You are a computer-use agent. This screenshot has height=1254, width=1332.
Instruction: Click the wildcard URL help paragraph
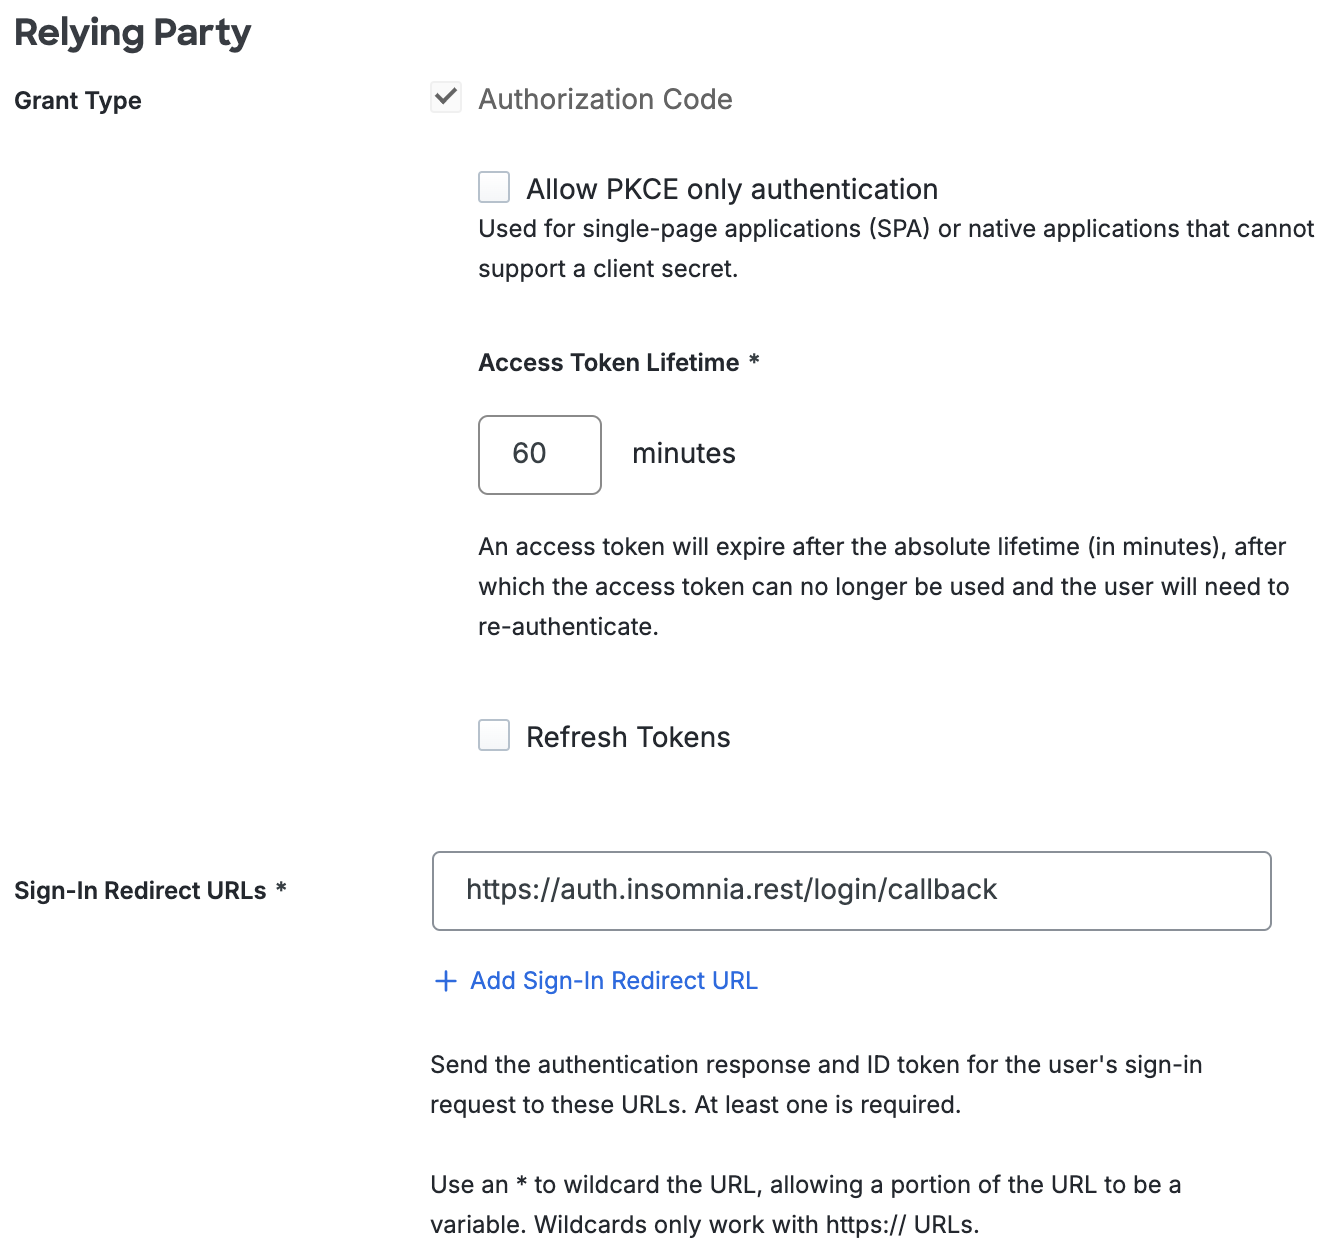pyautogui.click(x=805, y=1205)
